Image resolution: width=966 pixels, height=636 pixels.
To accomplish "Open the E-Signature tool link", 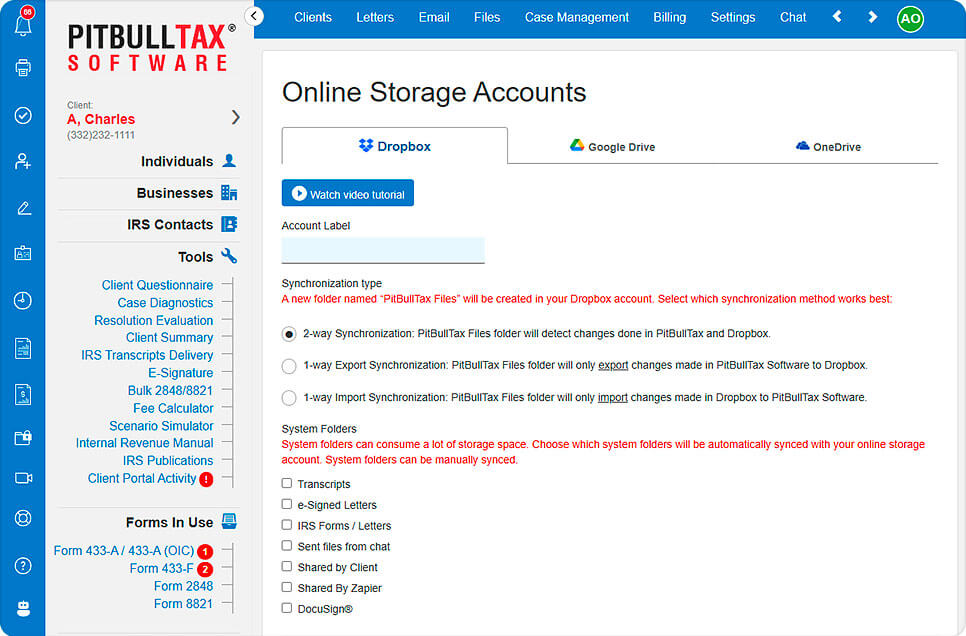I will point(181,373).
